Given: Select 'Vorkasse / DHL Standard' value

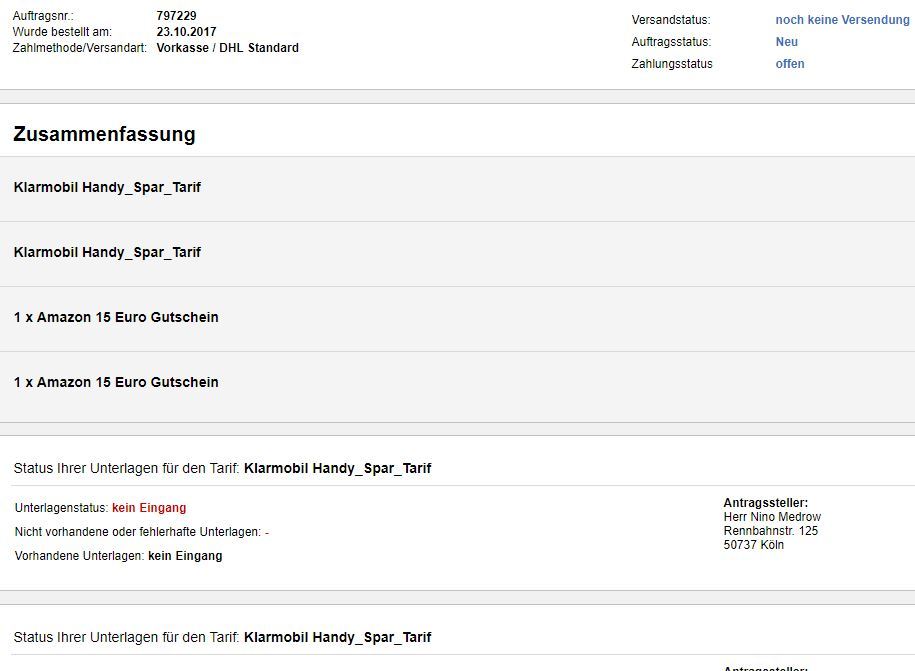Looking at the screenshot, I should click(228, 48).
